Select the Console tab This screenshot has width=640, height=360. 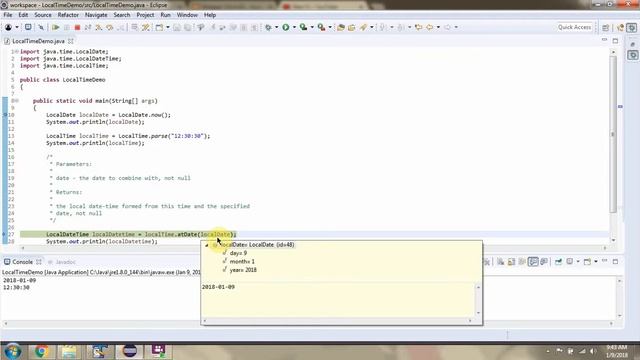pyautogui.click(x=22, y=262)
